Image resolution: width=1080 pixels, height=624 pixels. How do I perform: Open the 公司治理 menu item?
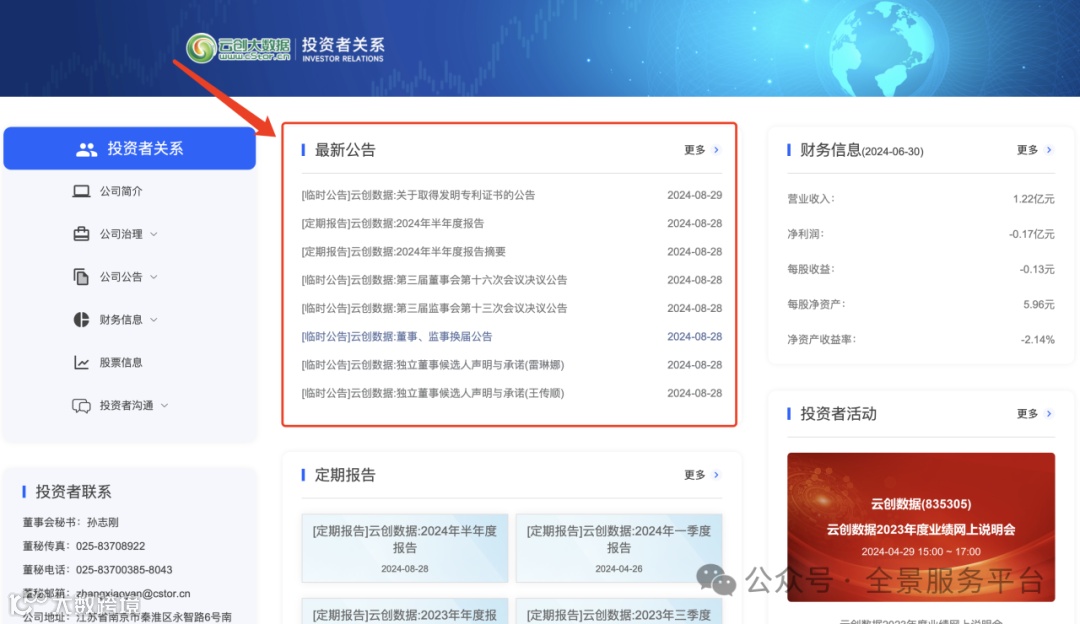tap(121, 233)
